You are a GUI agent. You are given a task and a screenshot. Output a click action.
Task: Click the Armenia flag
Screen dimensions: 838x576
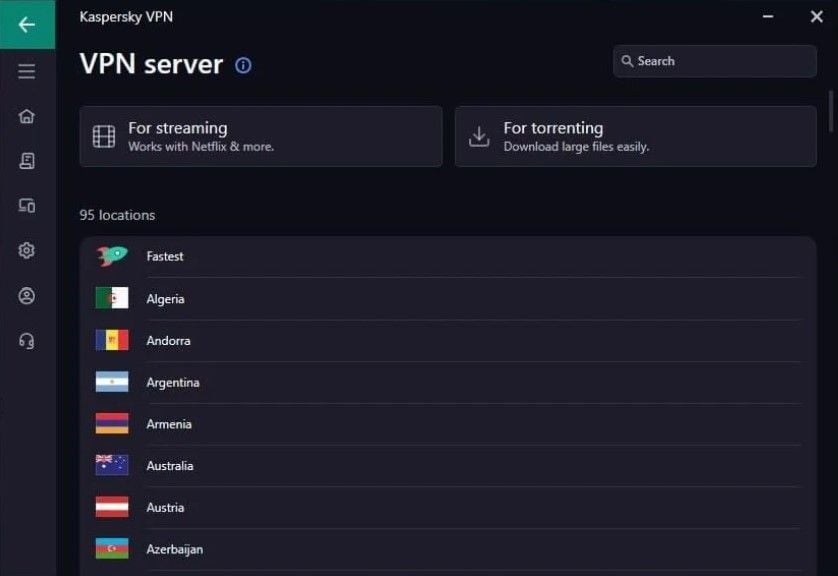click(112, 423)
